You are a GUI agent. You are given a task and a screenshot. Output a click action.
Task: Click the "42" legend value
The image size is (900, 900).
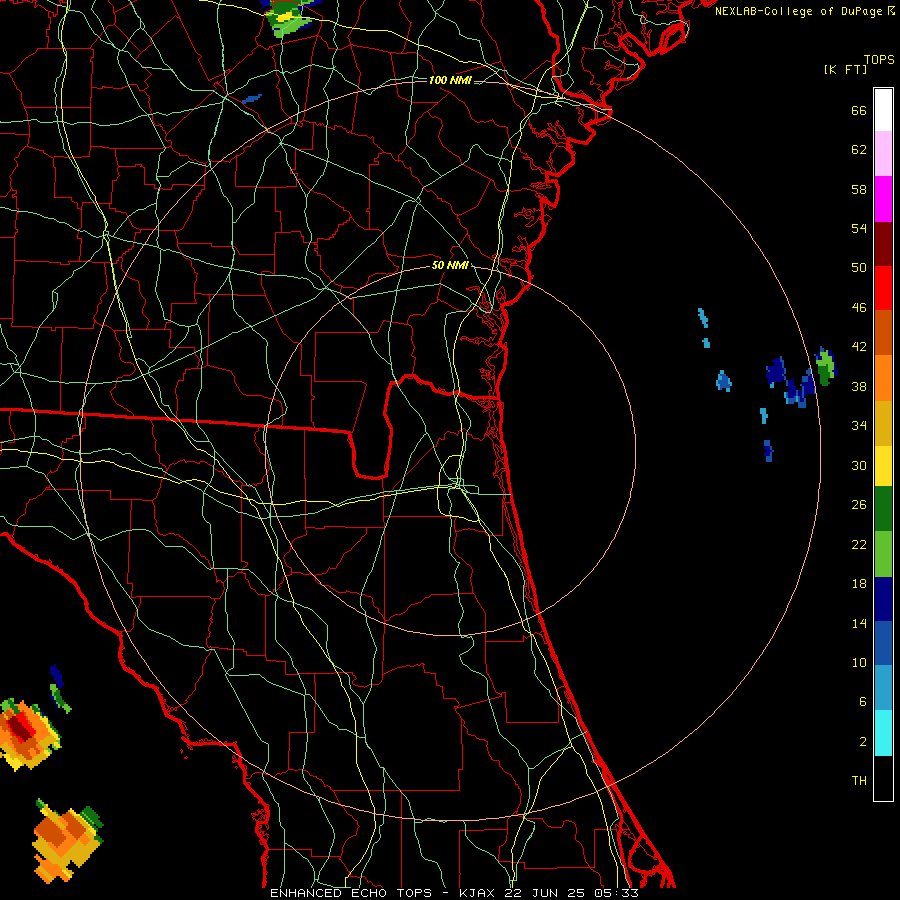click(x=859, y=347)
